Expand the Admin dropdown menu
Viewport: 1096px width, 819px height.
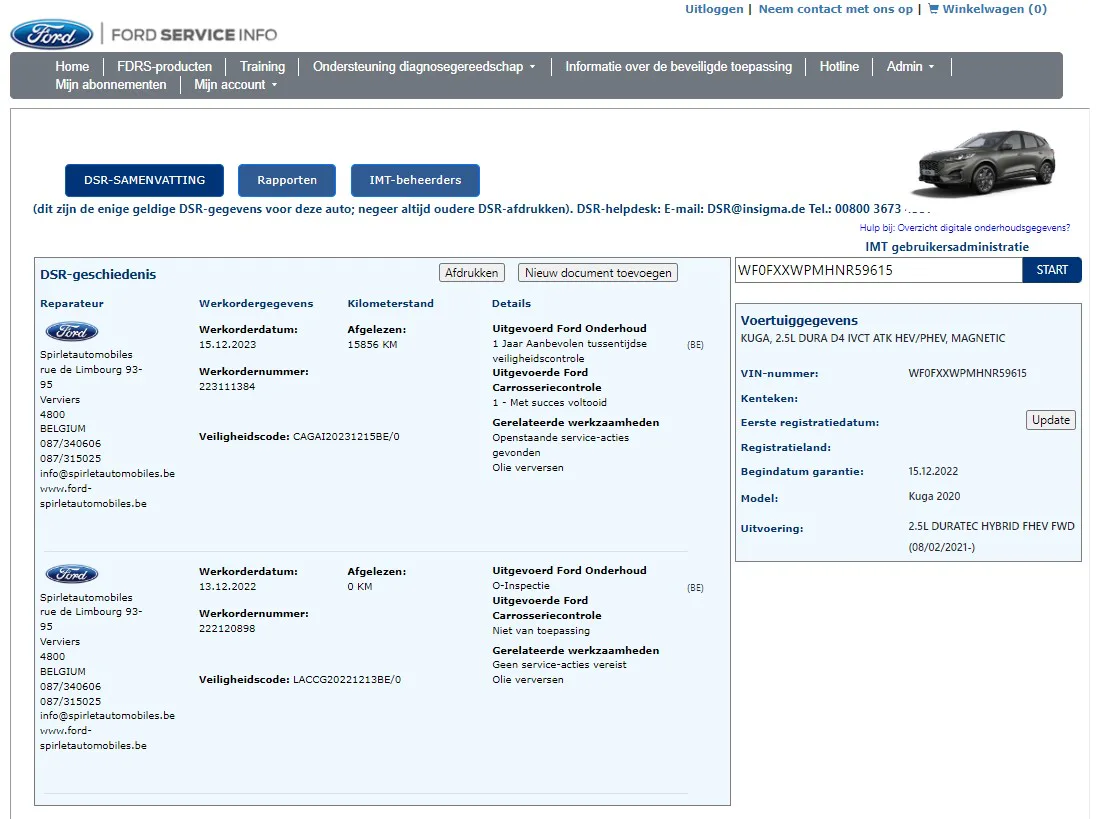click(910, 66)
